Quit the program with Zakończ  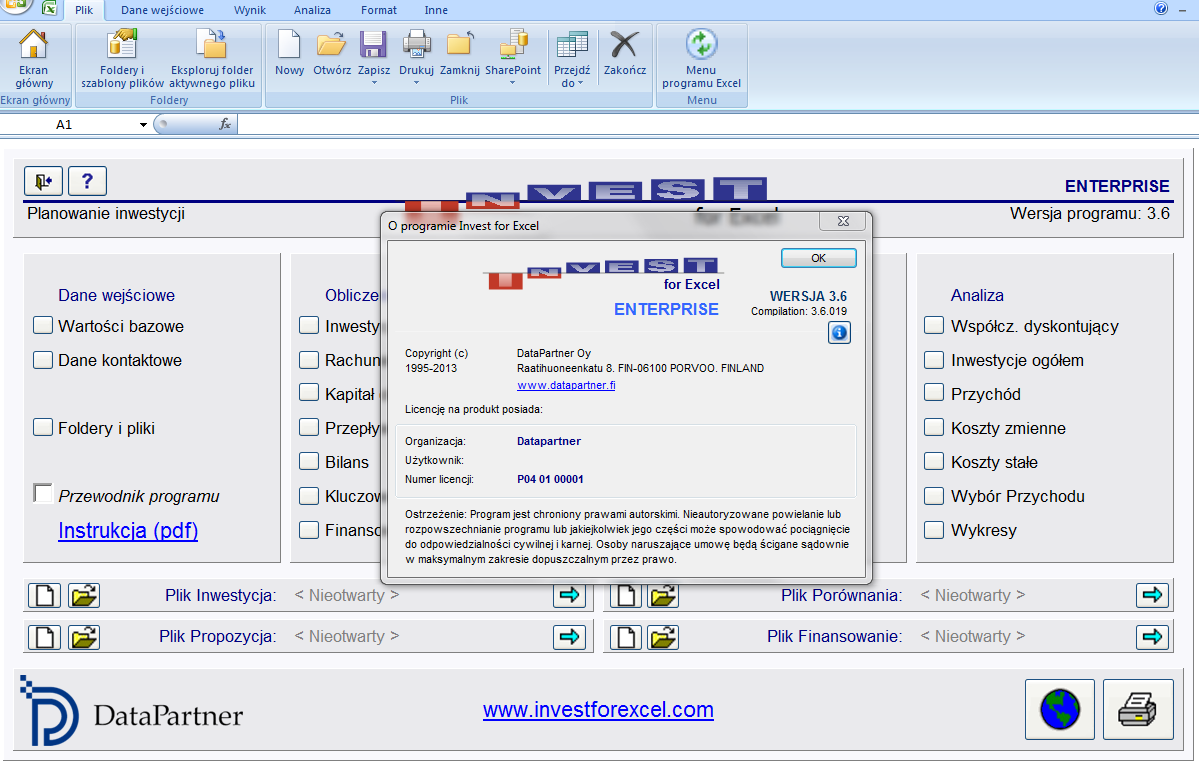[625, 54]
